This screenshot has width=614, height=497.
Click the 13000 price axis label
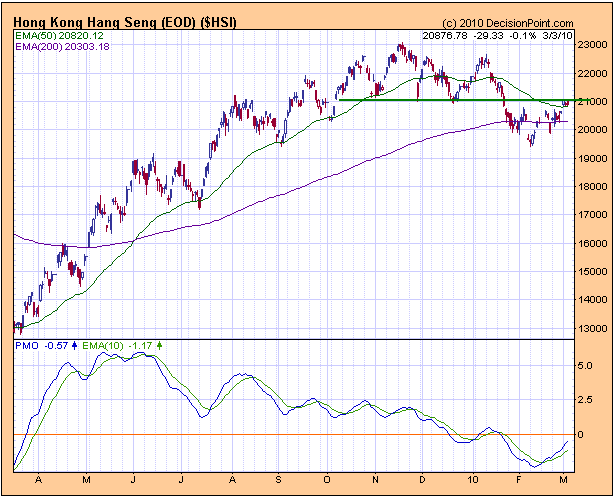coord(590,329)
